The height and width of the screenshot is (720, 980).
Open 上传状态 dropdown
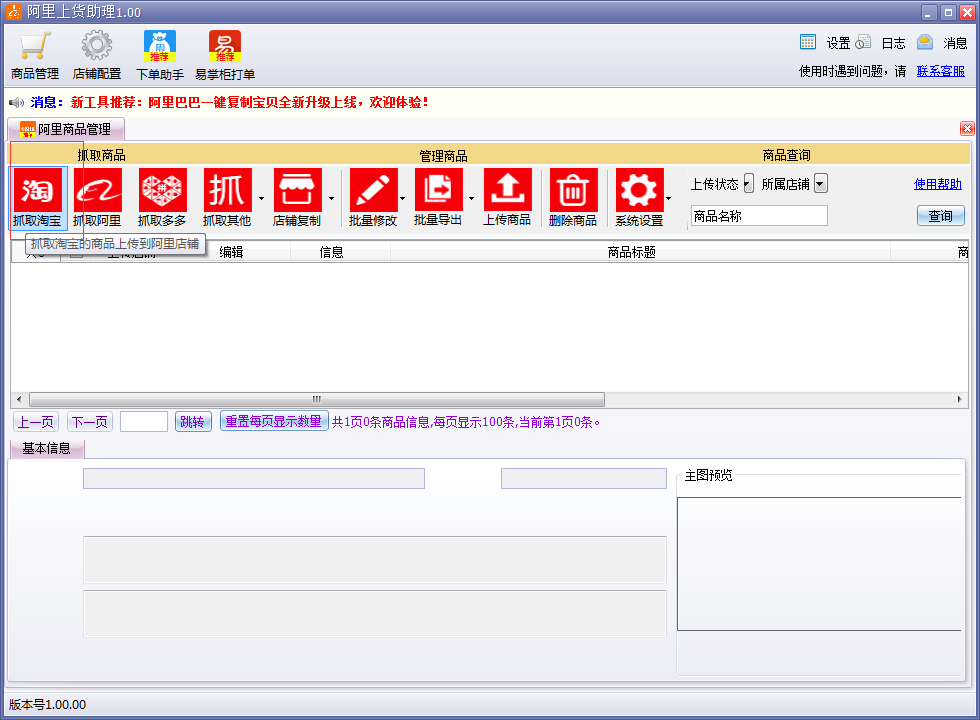tap(748, 184)
